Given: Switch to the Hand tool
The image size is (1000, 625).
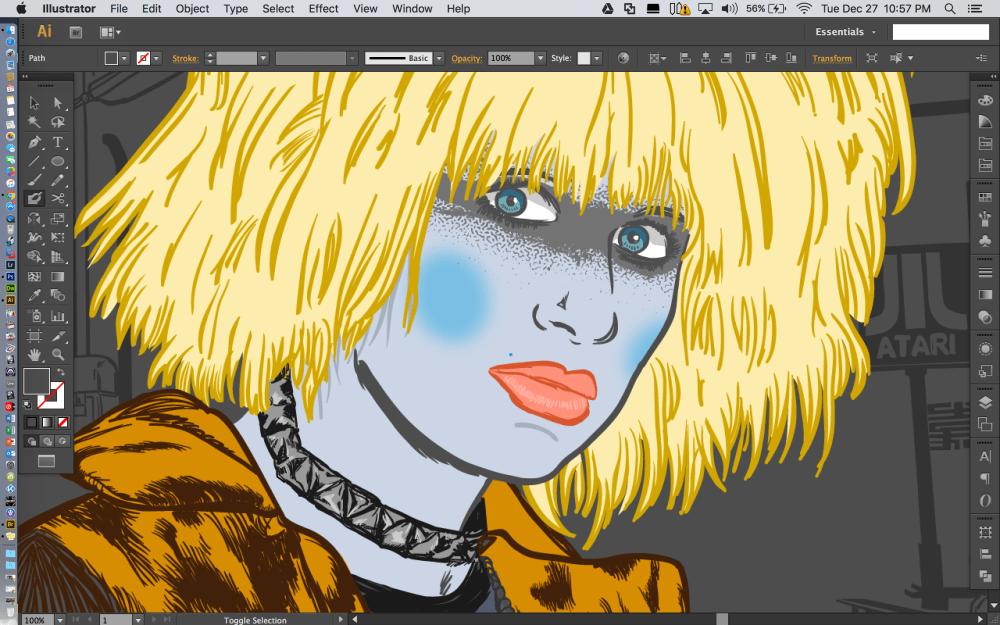Looking at the screenshot, I should [35, 354].
